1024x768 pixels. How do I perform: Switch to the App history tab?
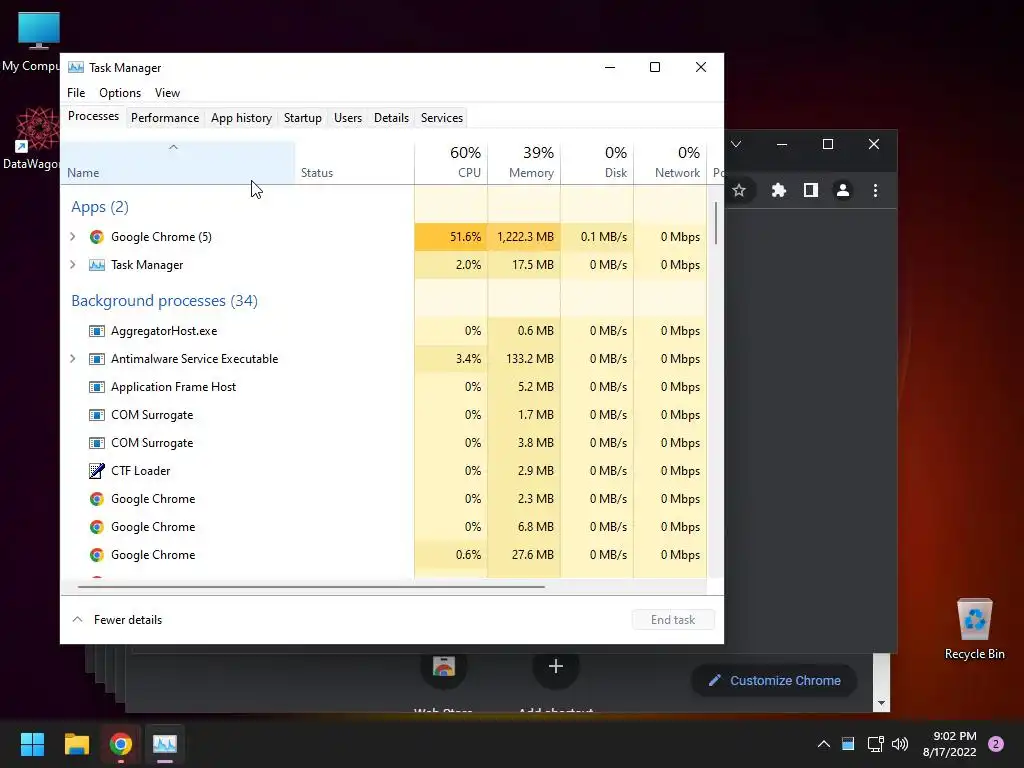click(x=241, y=118)
